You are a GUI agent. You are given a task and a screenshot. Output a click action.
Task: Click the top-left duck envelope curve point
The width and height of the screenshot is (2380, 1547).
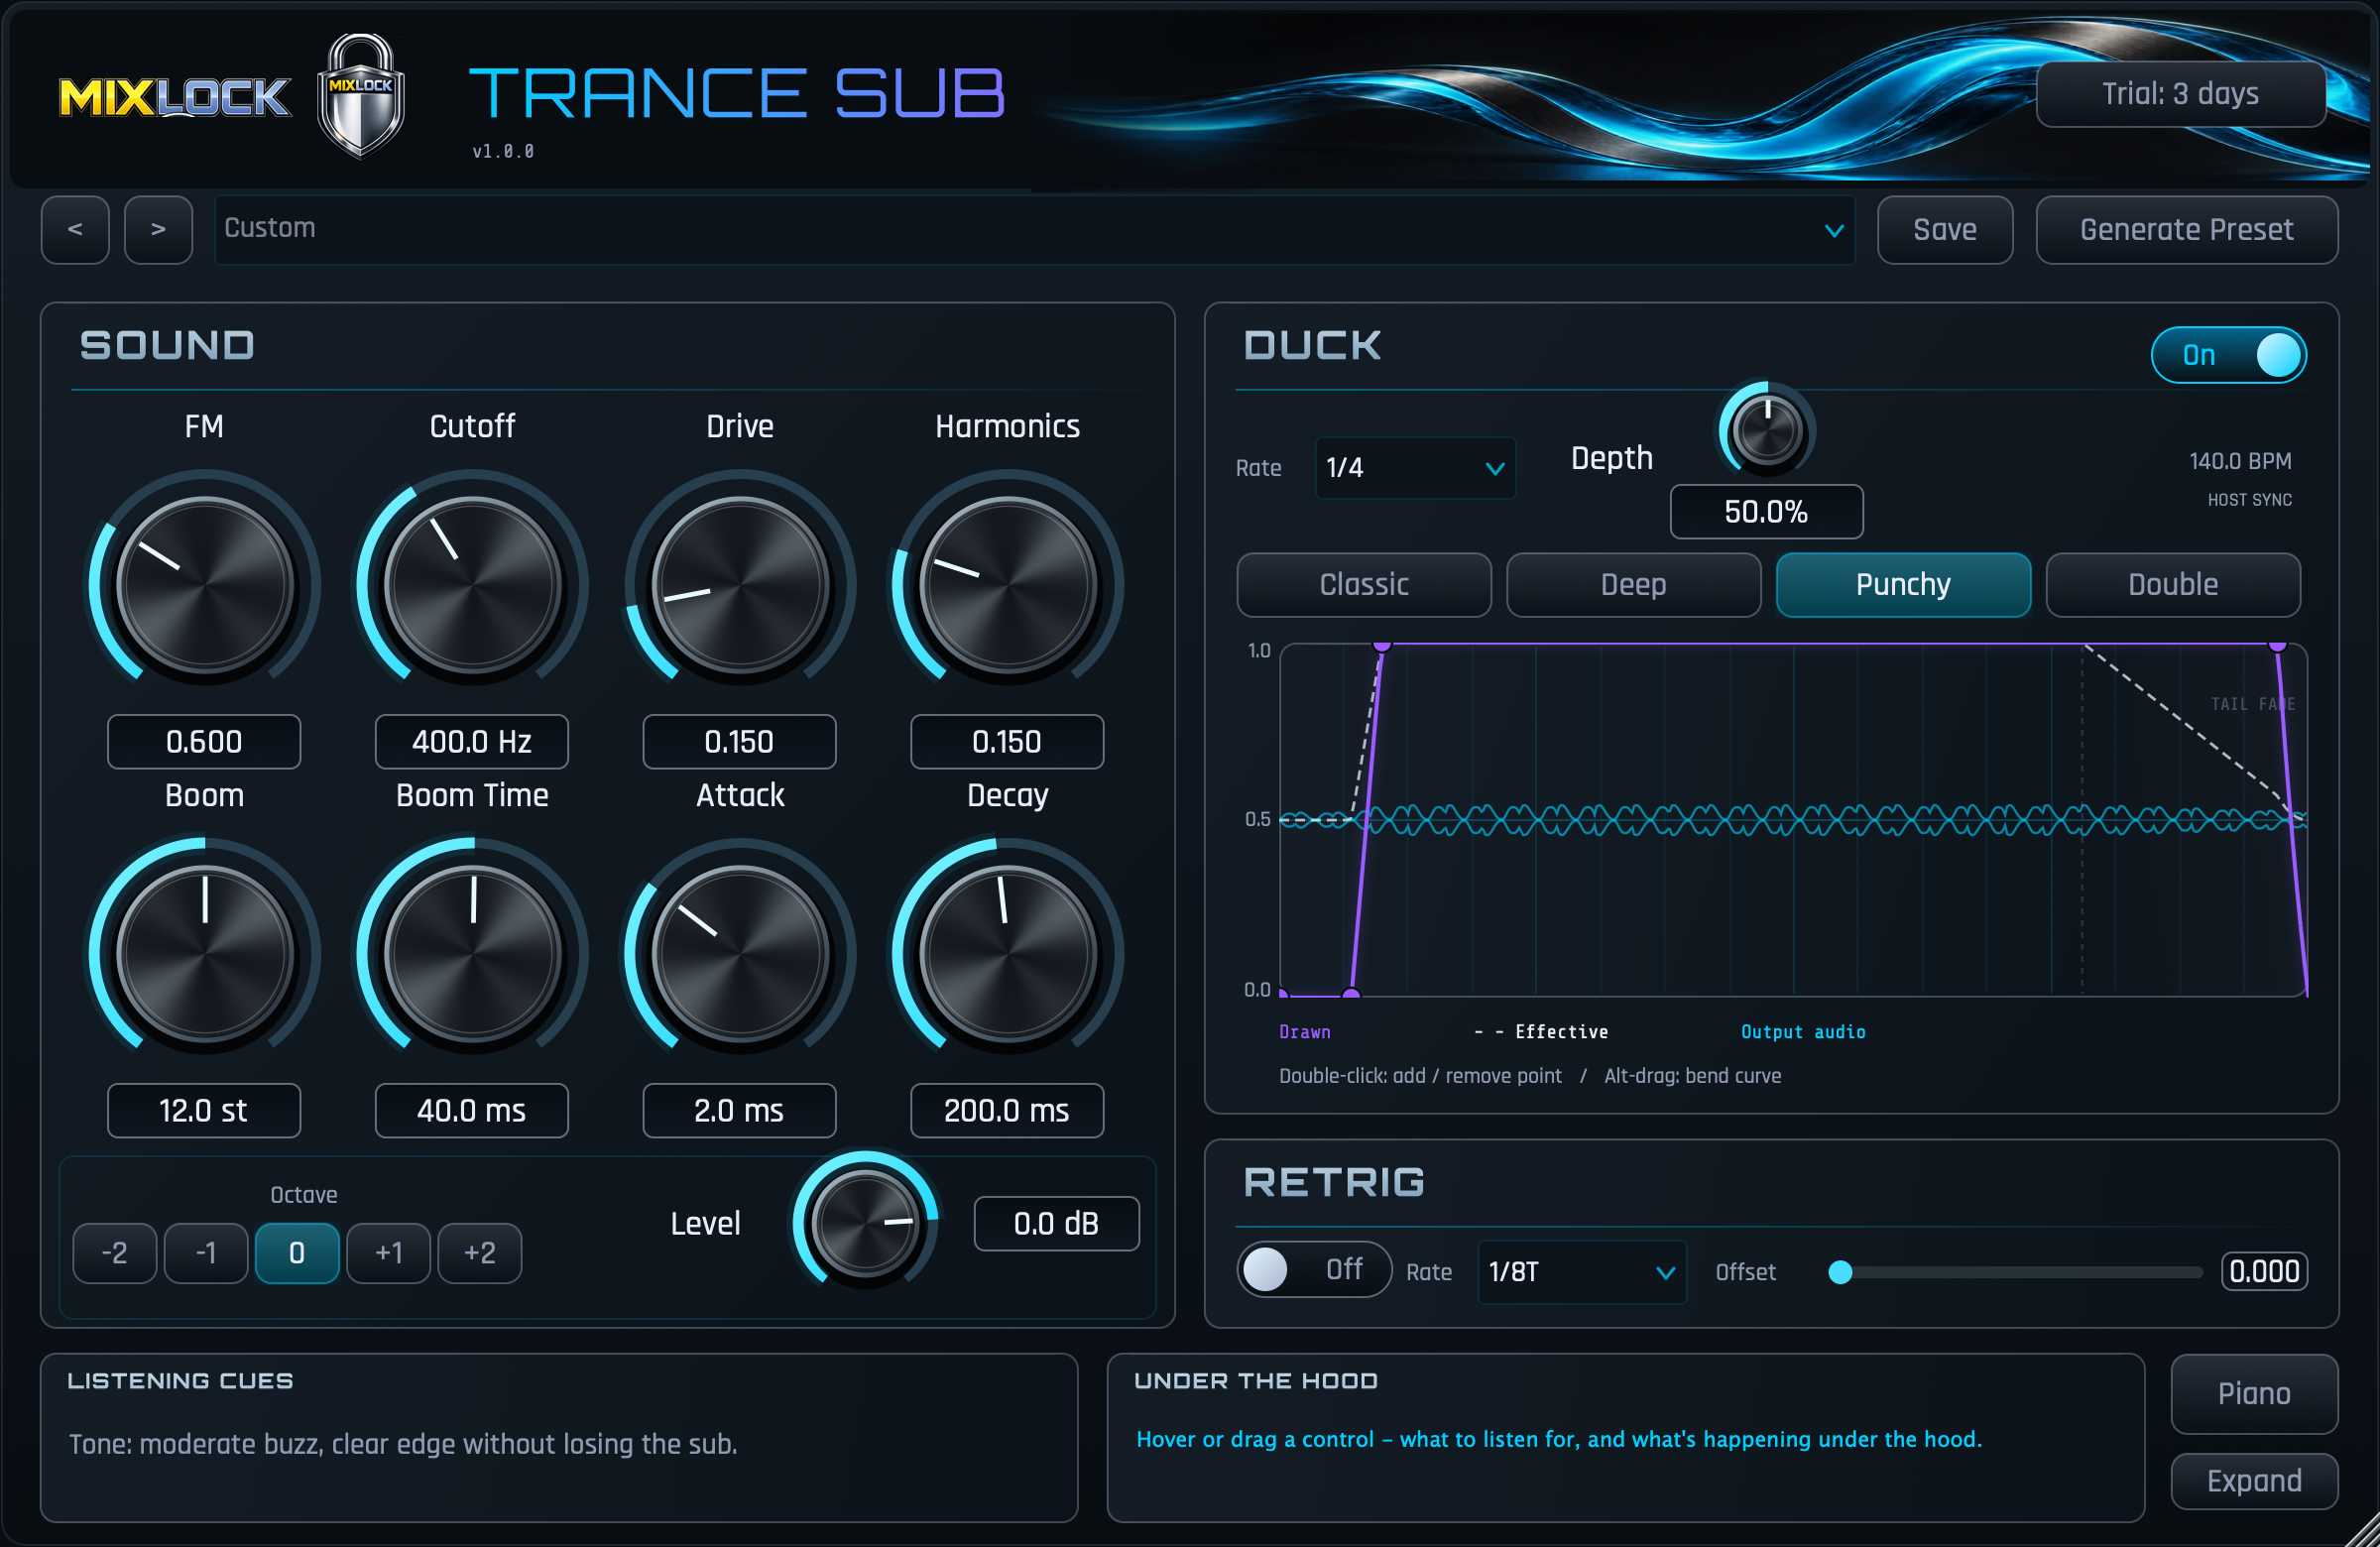(1382, 646)
